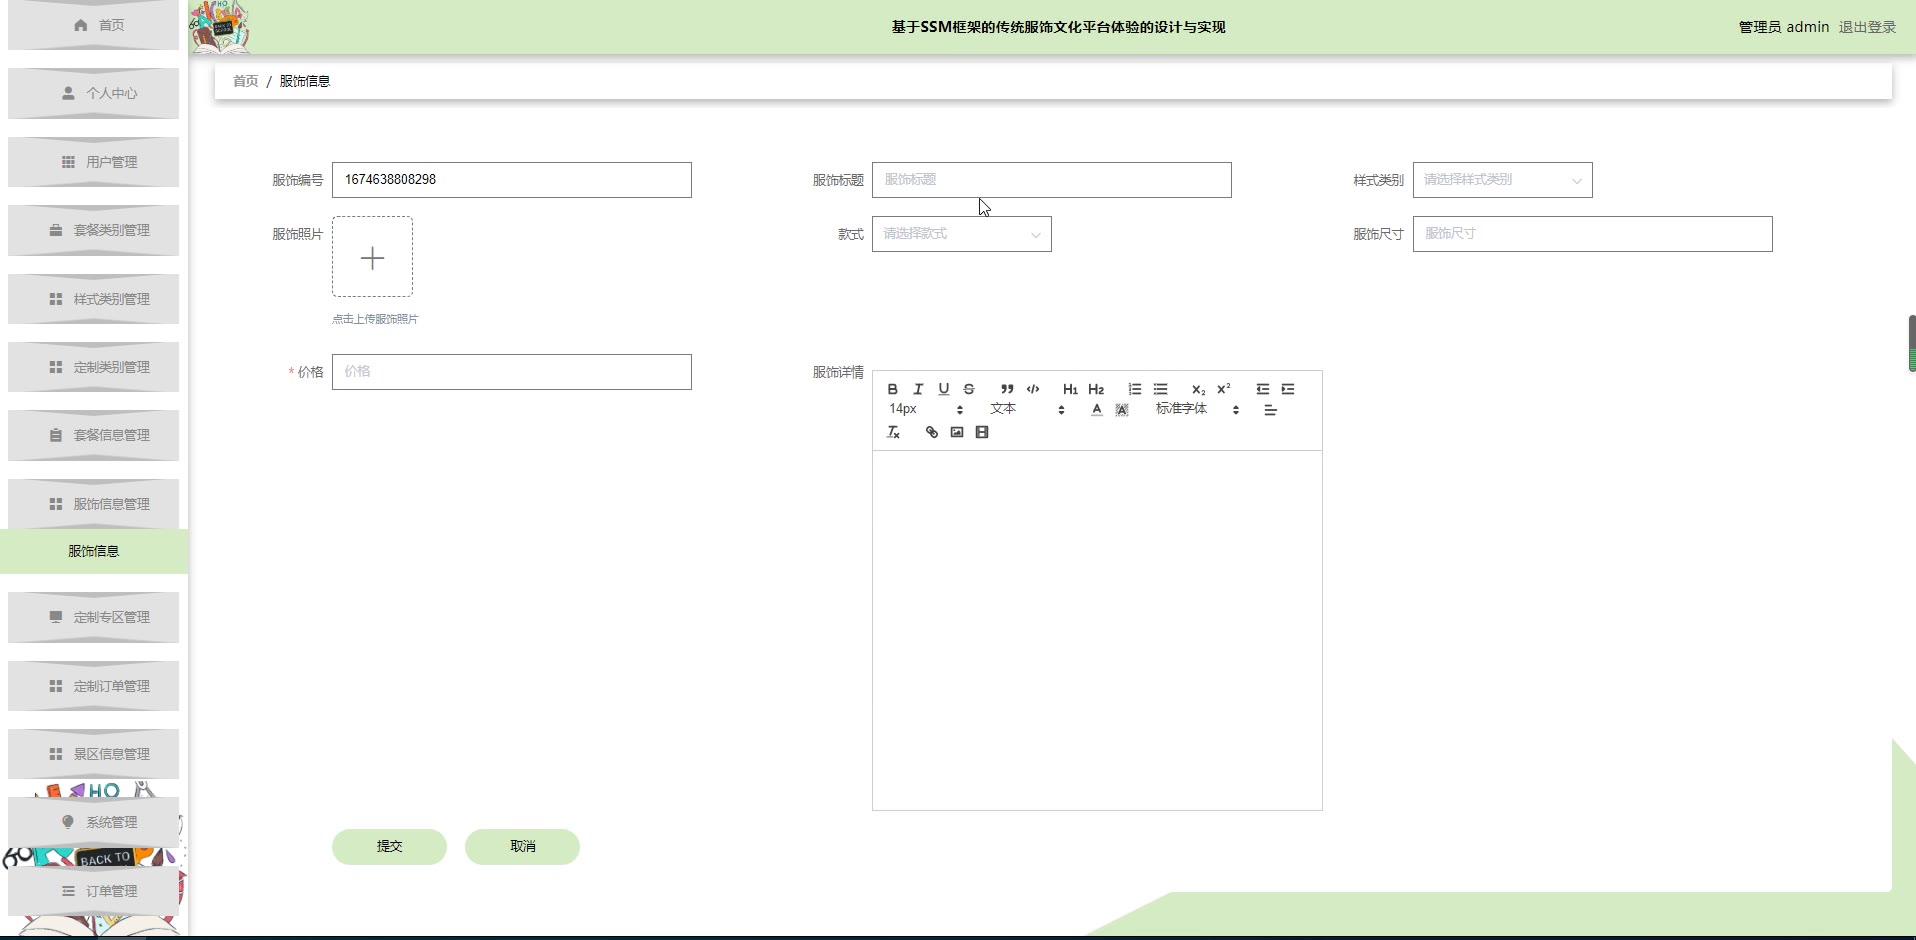Start an ordered numbered list

tap(1134, 389)
